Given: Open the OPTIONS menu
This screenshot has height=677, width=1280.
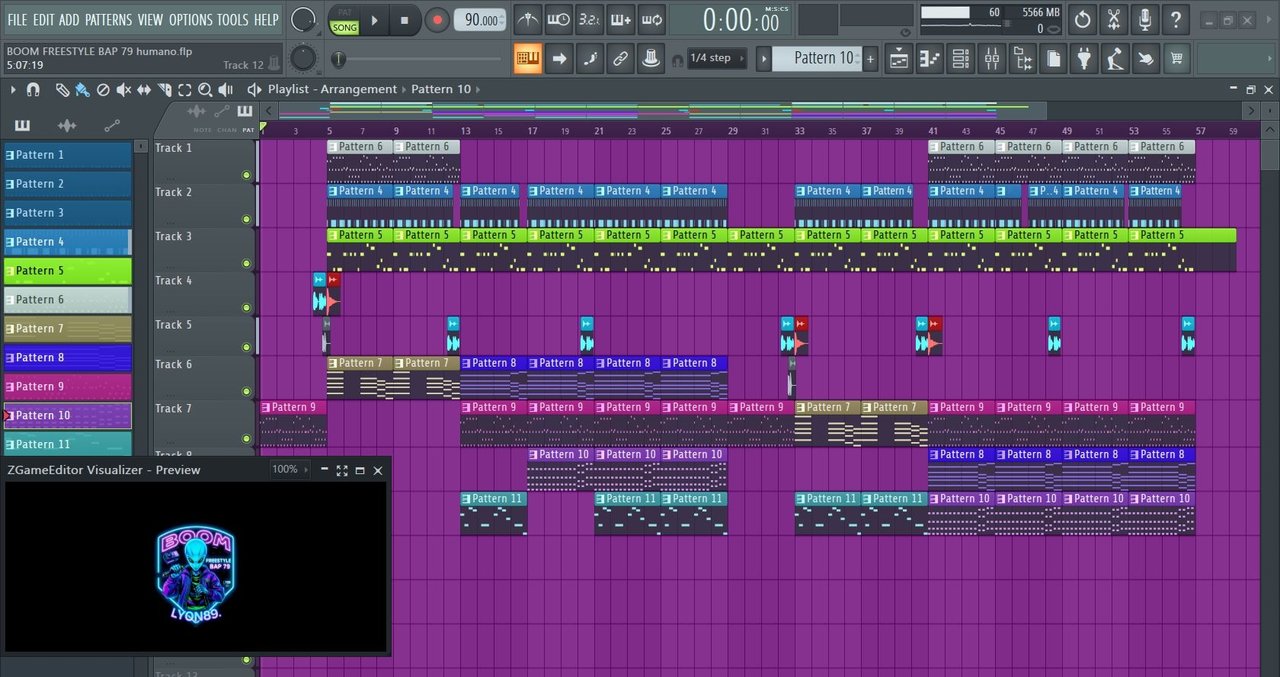Looking at the screenshot, I should [x=190, y=20].
